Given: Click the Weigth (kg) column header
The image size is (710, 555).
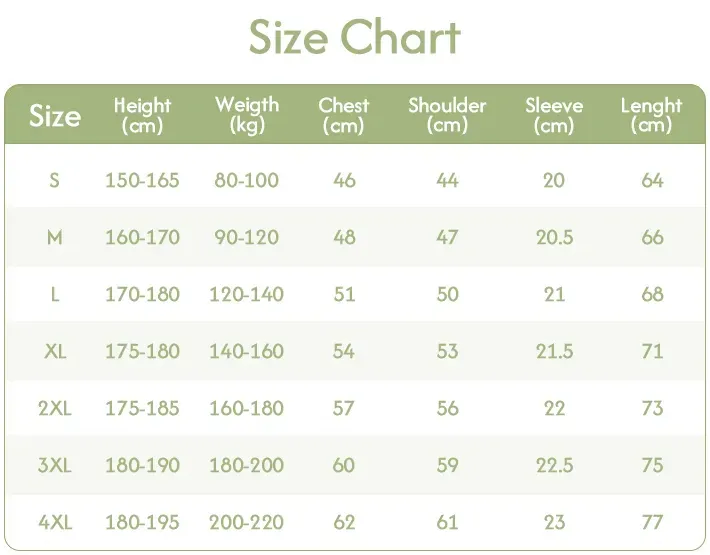Looking at the screenshot, I should tap(247, 116).
